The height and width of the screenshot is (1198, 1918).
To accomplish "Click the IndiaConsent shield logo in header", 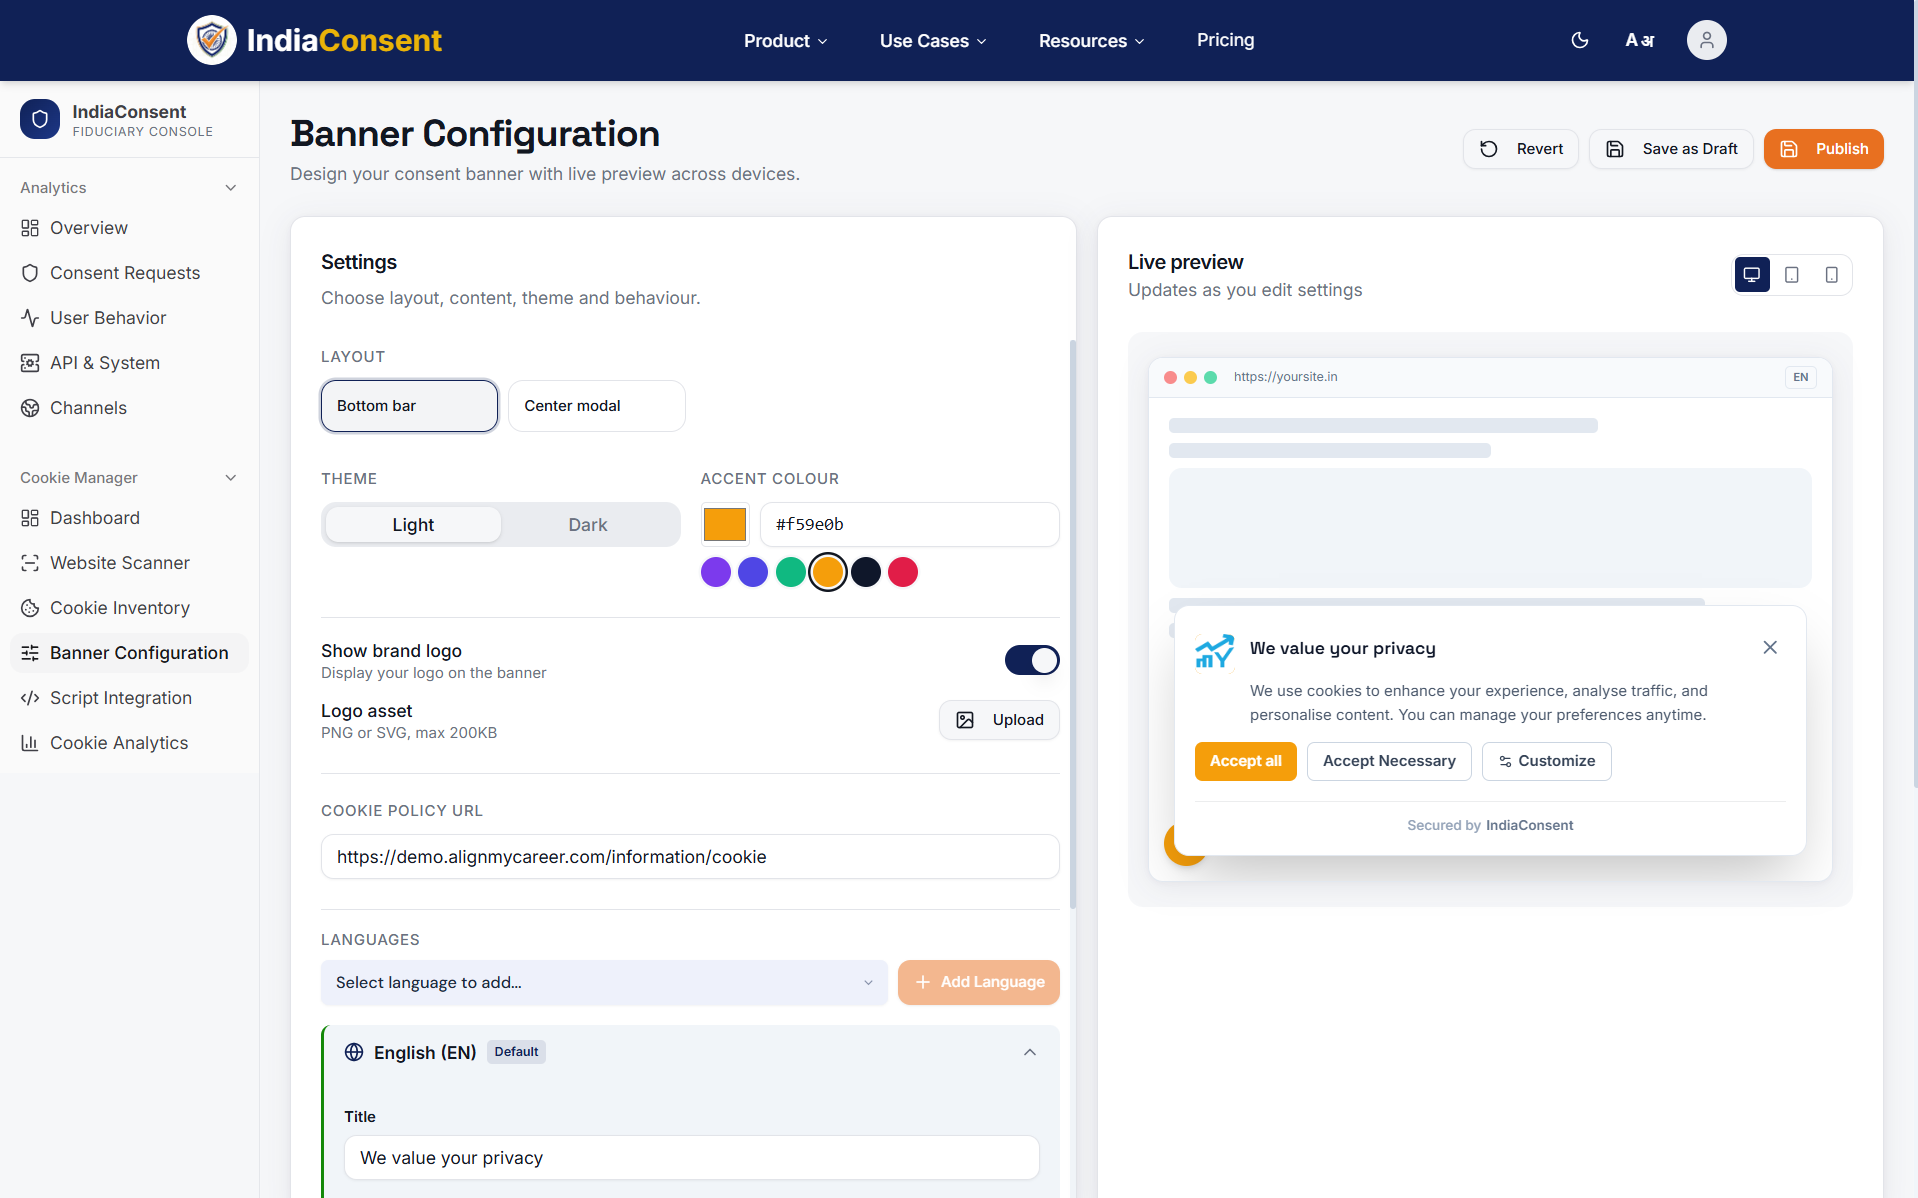I will coord(212,40).
